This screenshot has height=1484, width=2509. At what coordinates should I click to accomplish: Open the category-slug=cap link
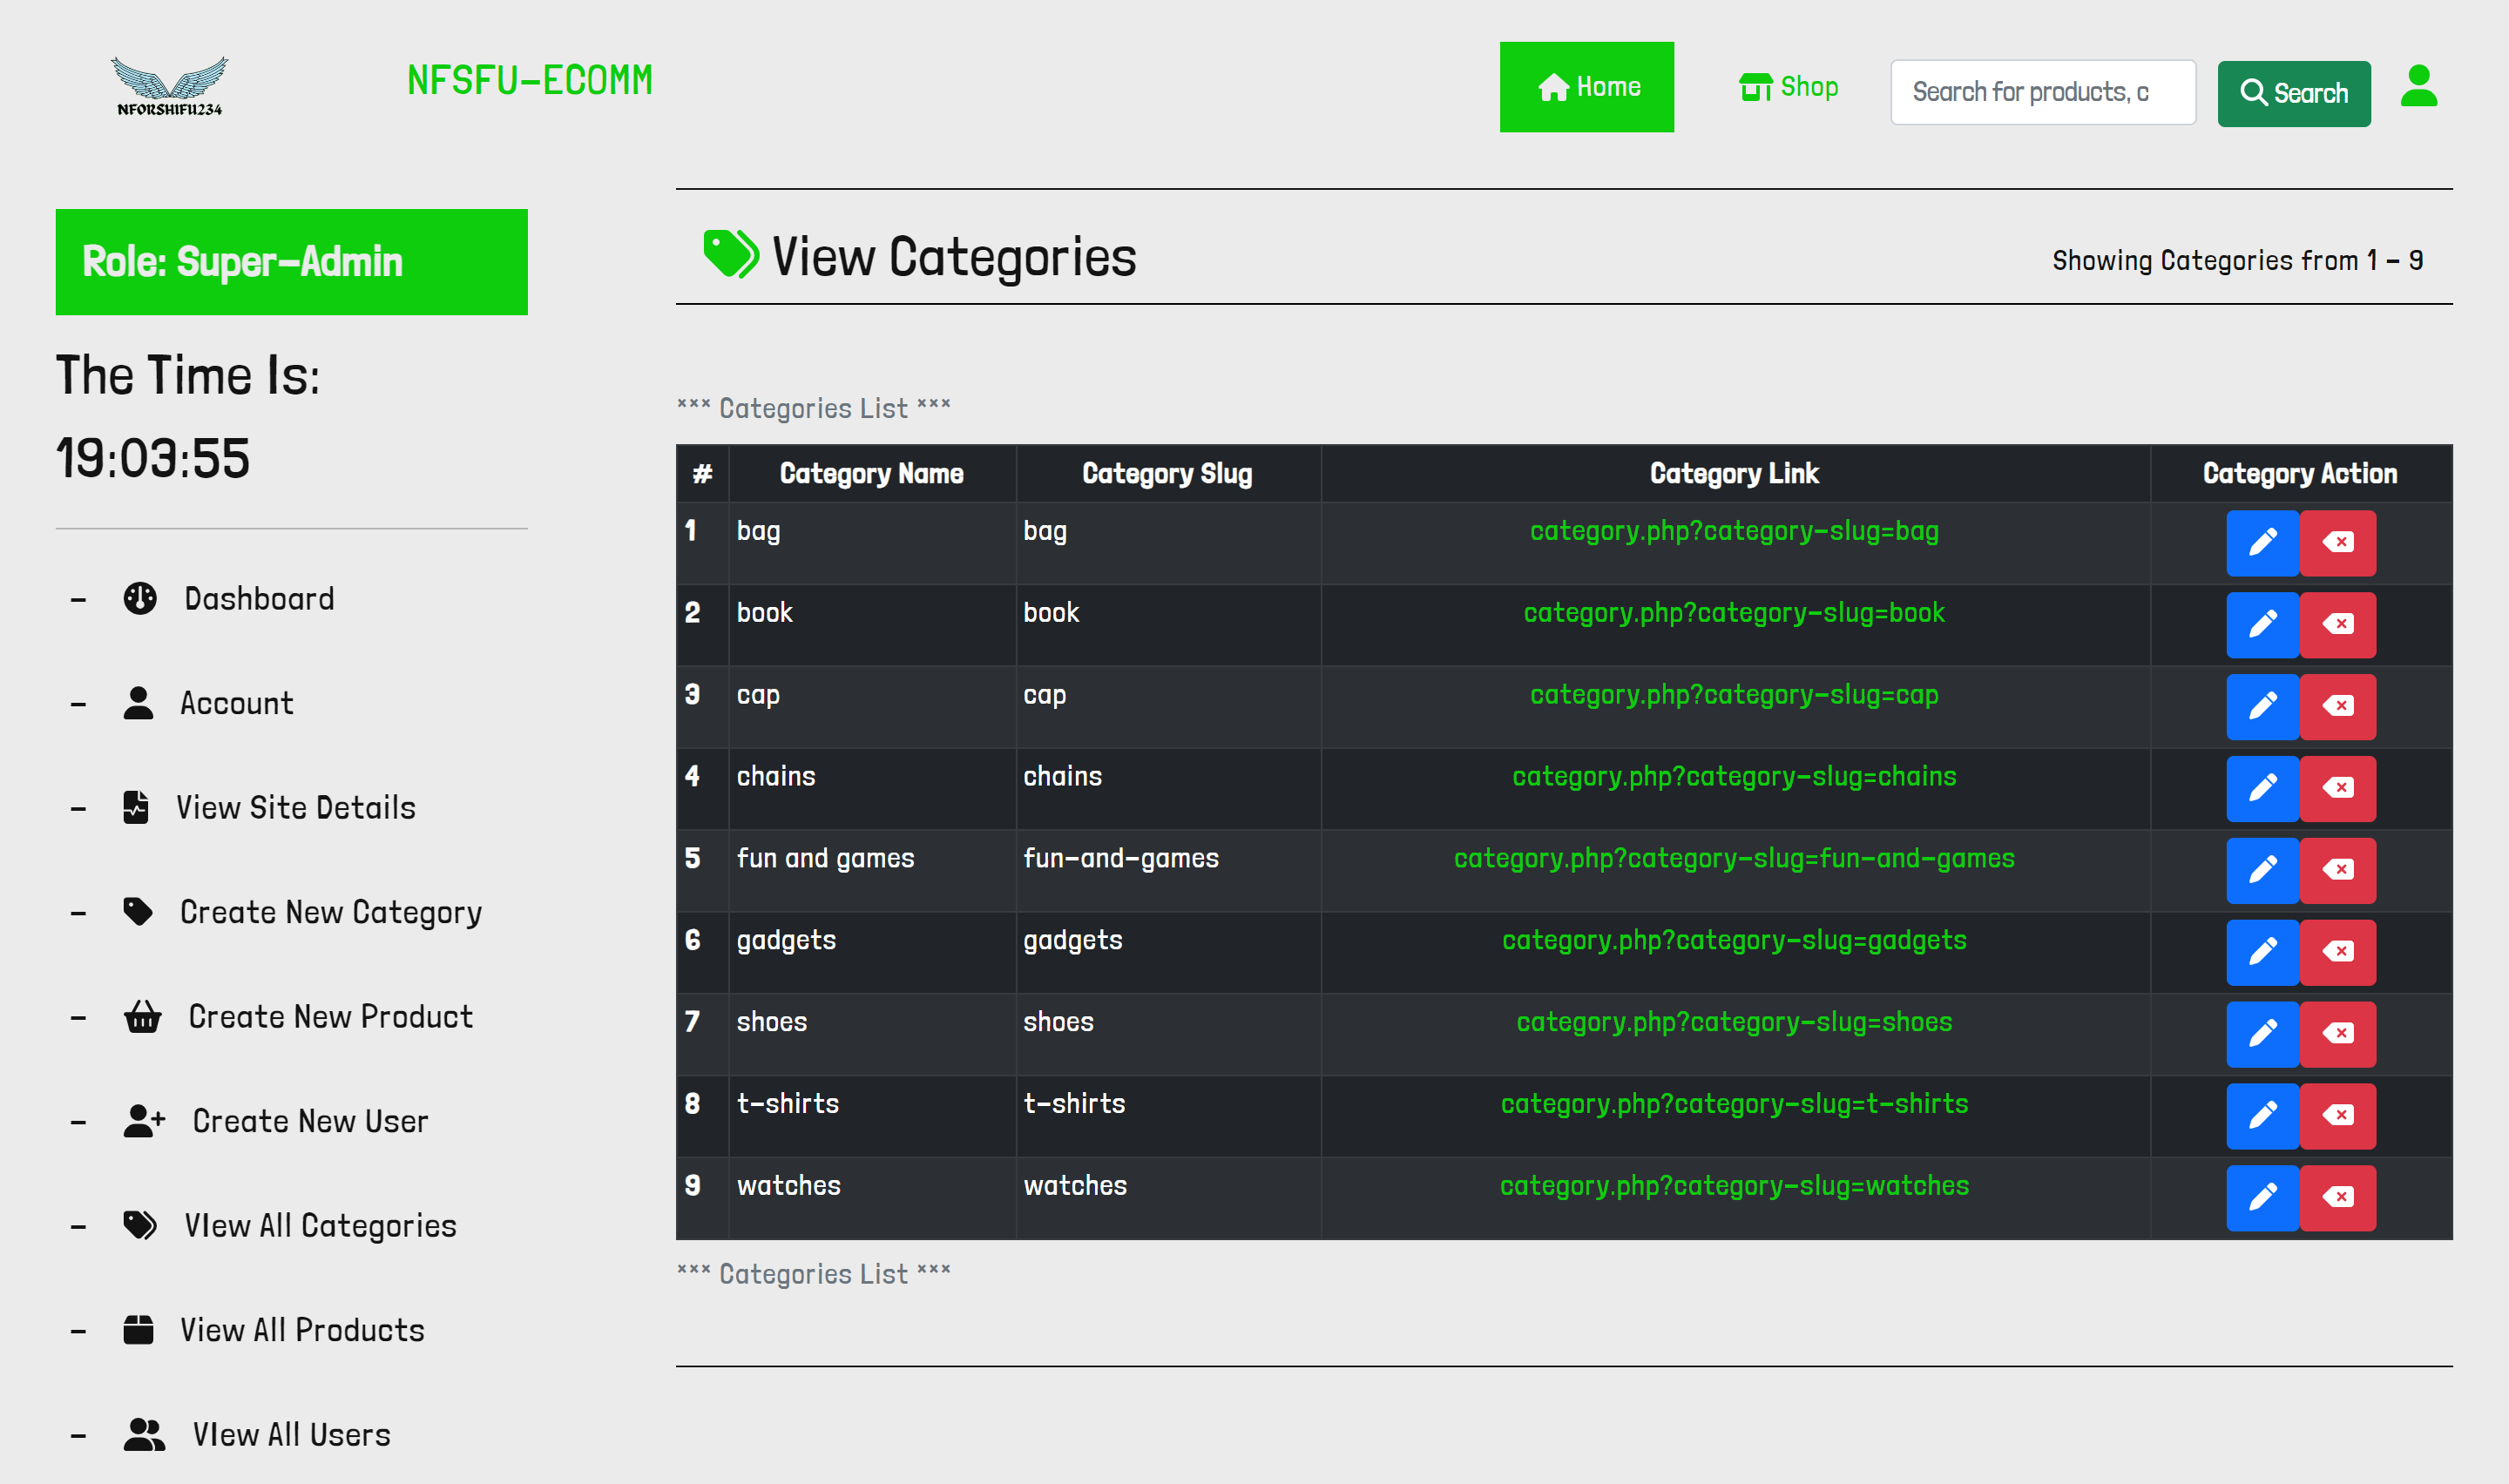coord(1733,695)
